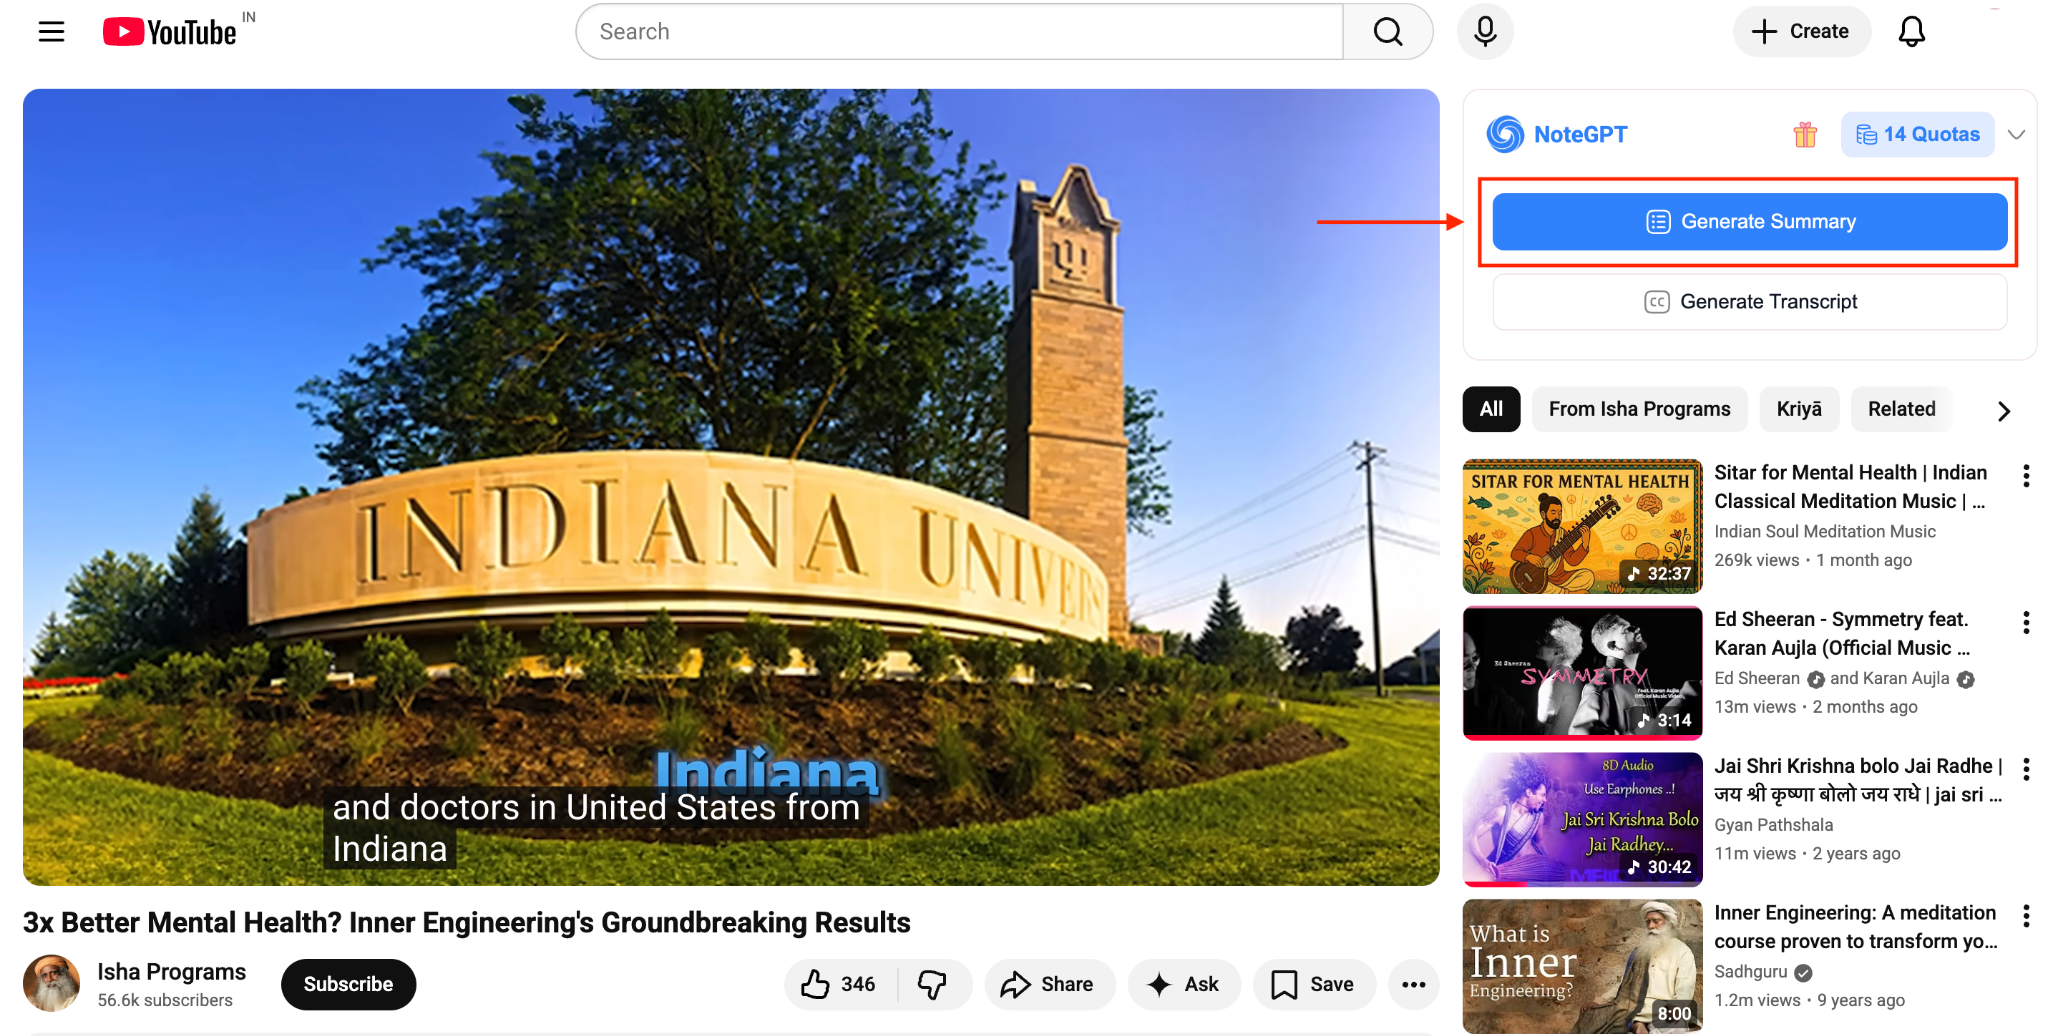Viewport: 2048px width, 1036px height.
Task: Select the All filter chip
Action: pyautogui.click(x=1491, y=409)
